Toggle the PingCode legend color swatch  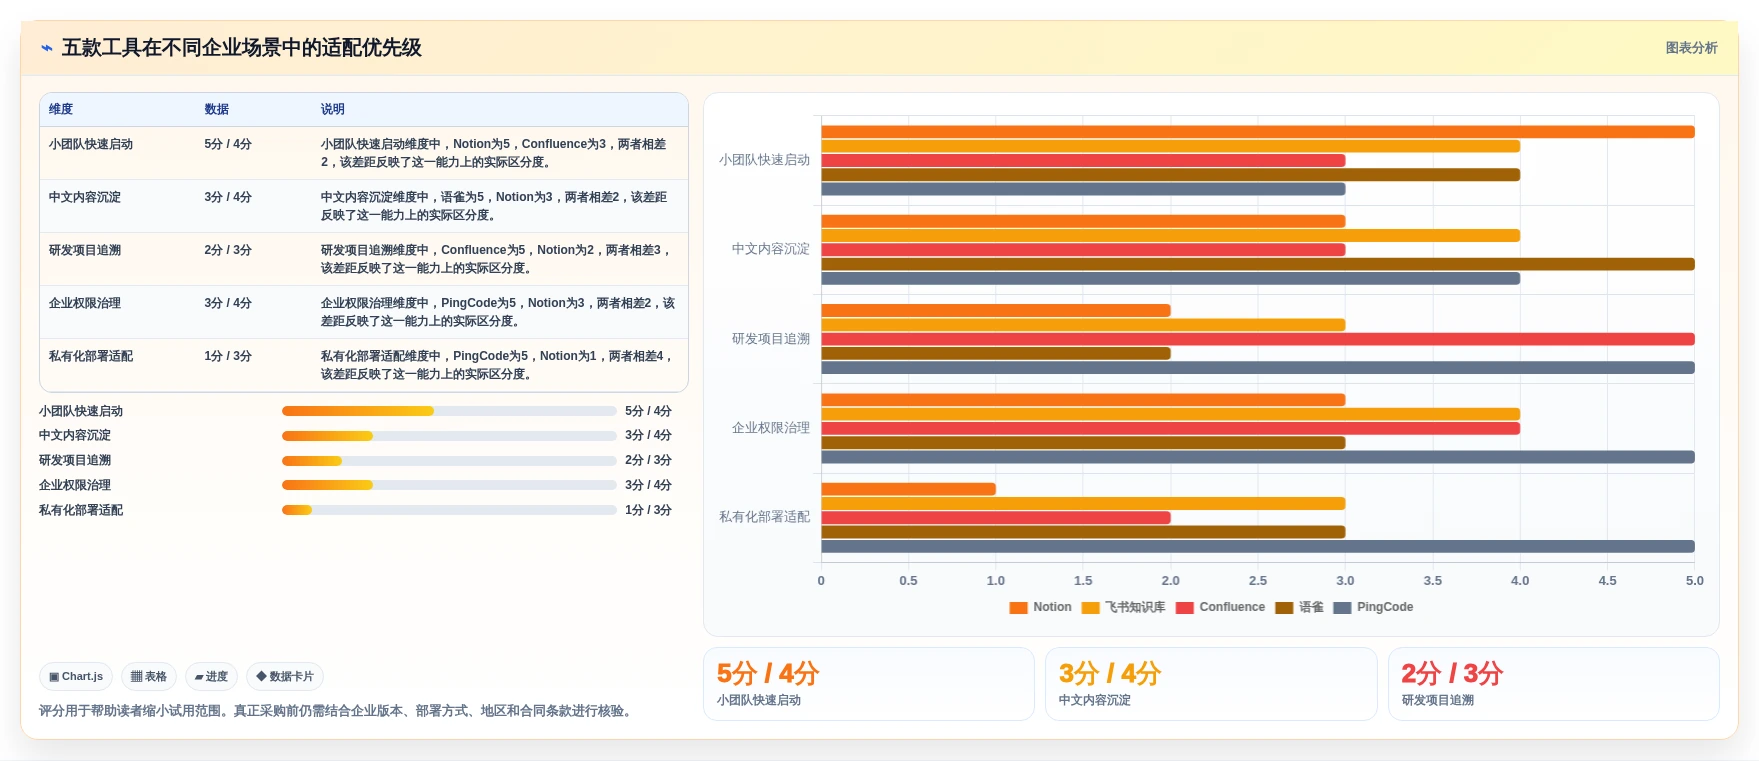point(1342,608)
